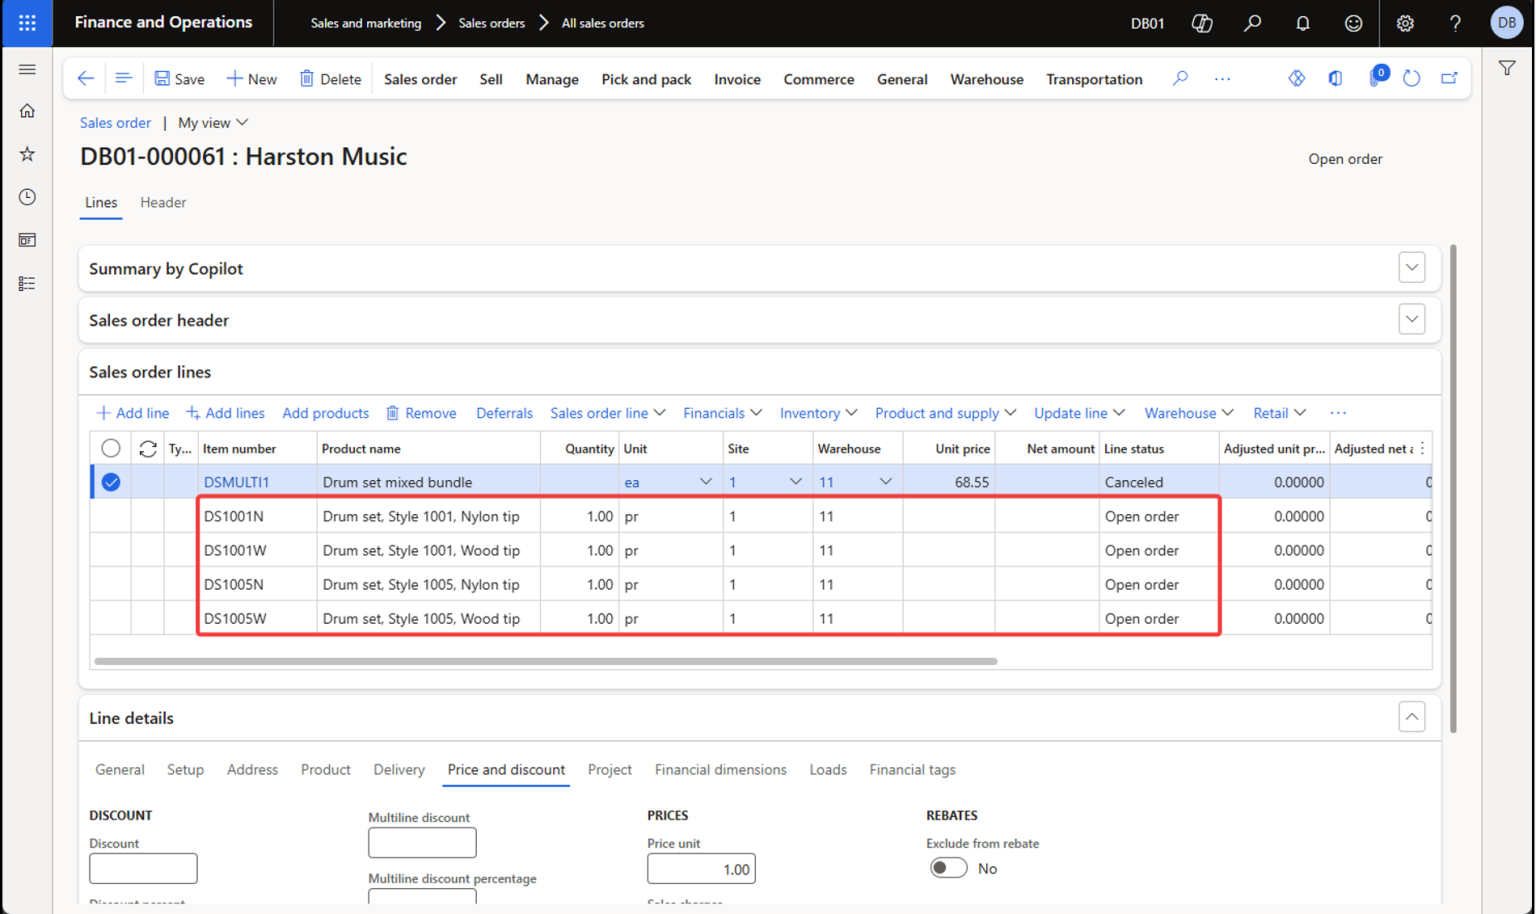Expand the Sales order header section

[1411, 318]
